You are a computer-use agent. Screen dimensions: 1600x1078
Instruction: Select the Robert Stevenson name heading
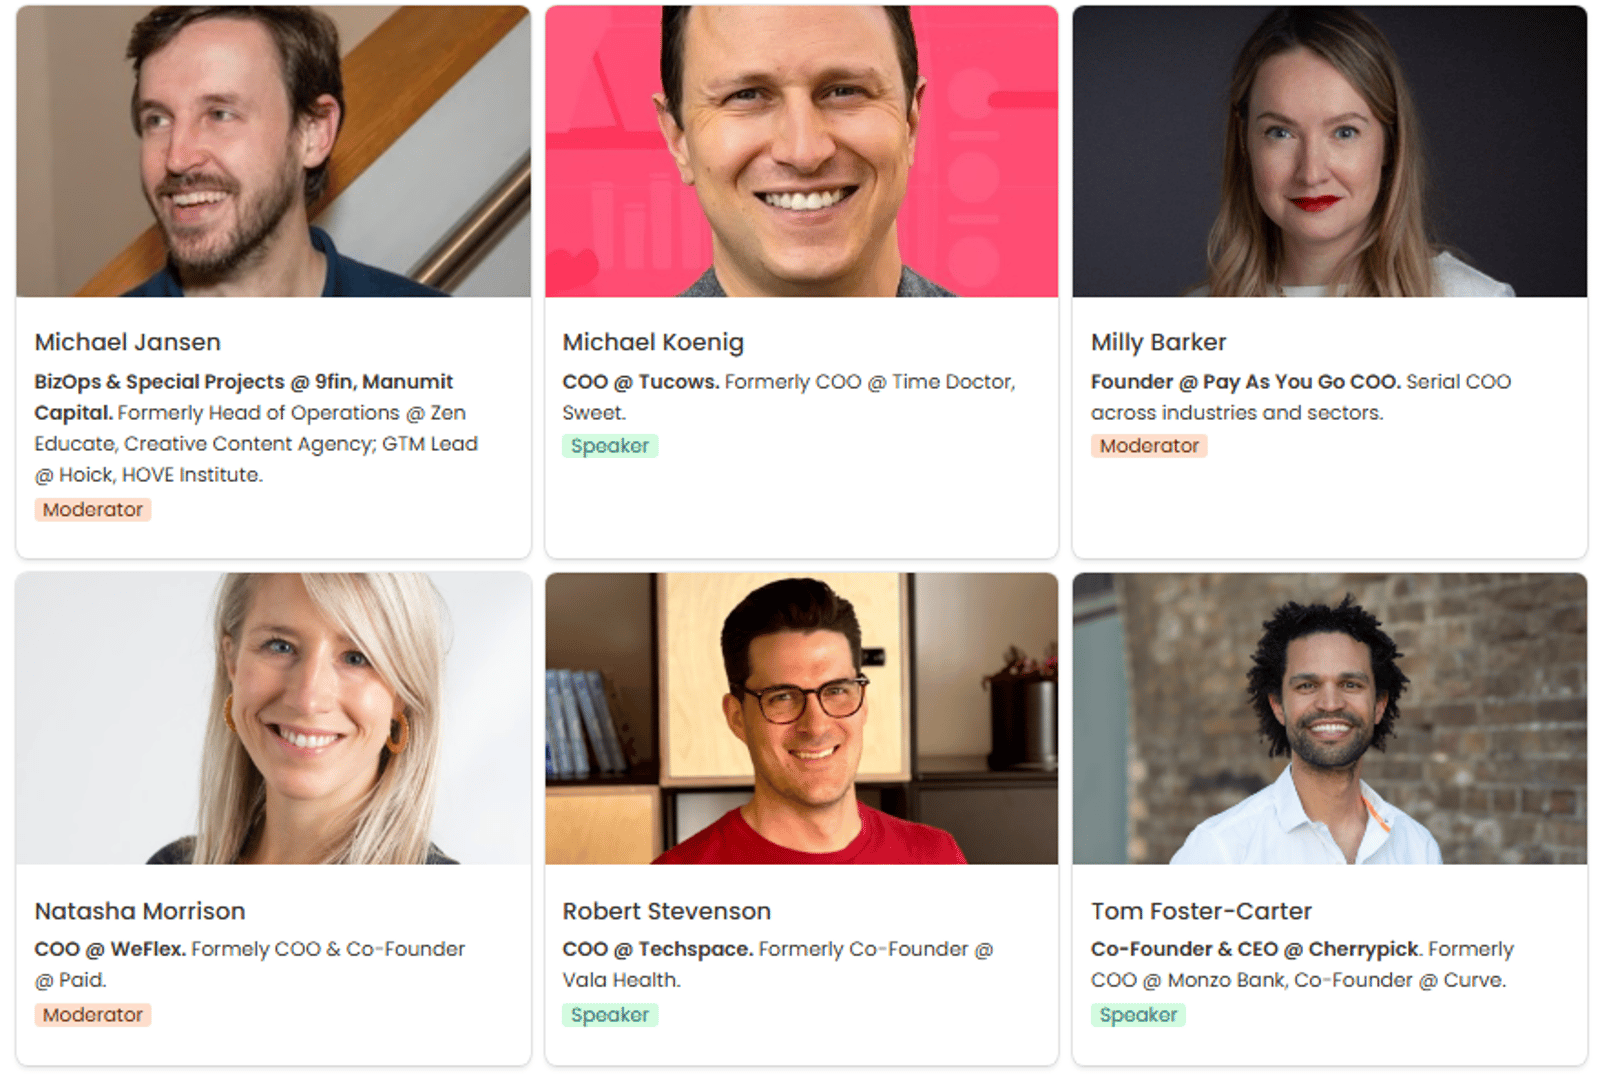[667, 911]
